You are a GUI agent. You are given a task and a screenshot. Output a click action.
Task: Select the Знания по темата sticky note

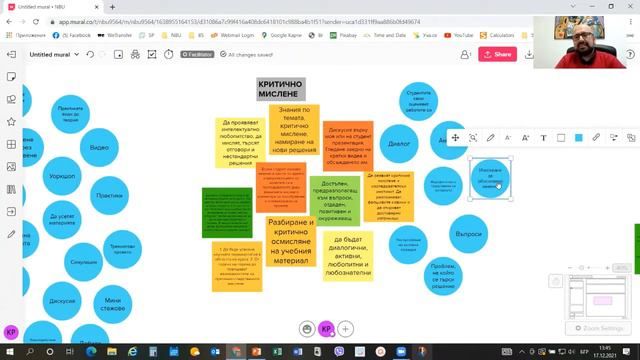[294, 130]
